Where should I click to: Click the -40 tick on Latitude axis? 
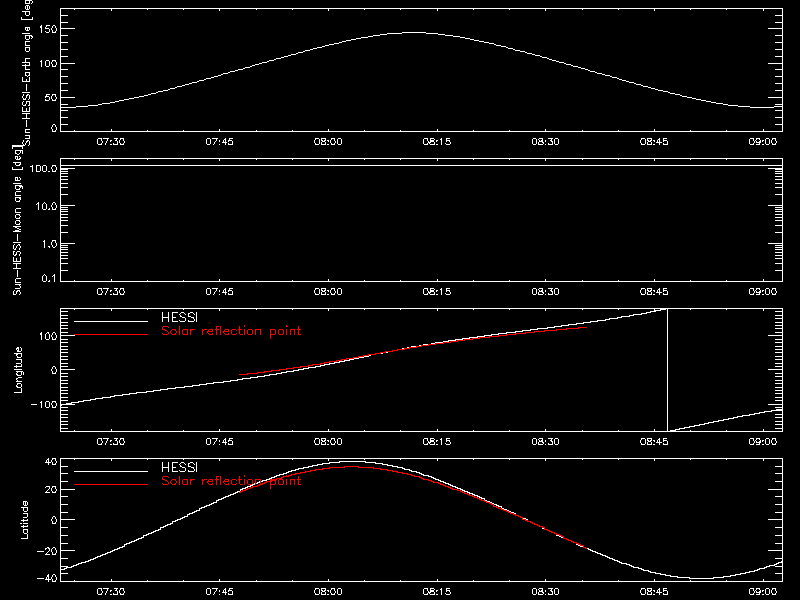[47, 578]
